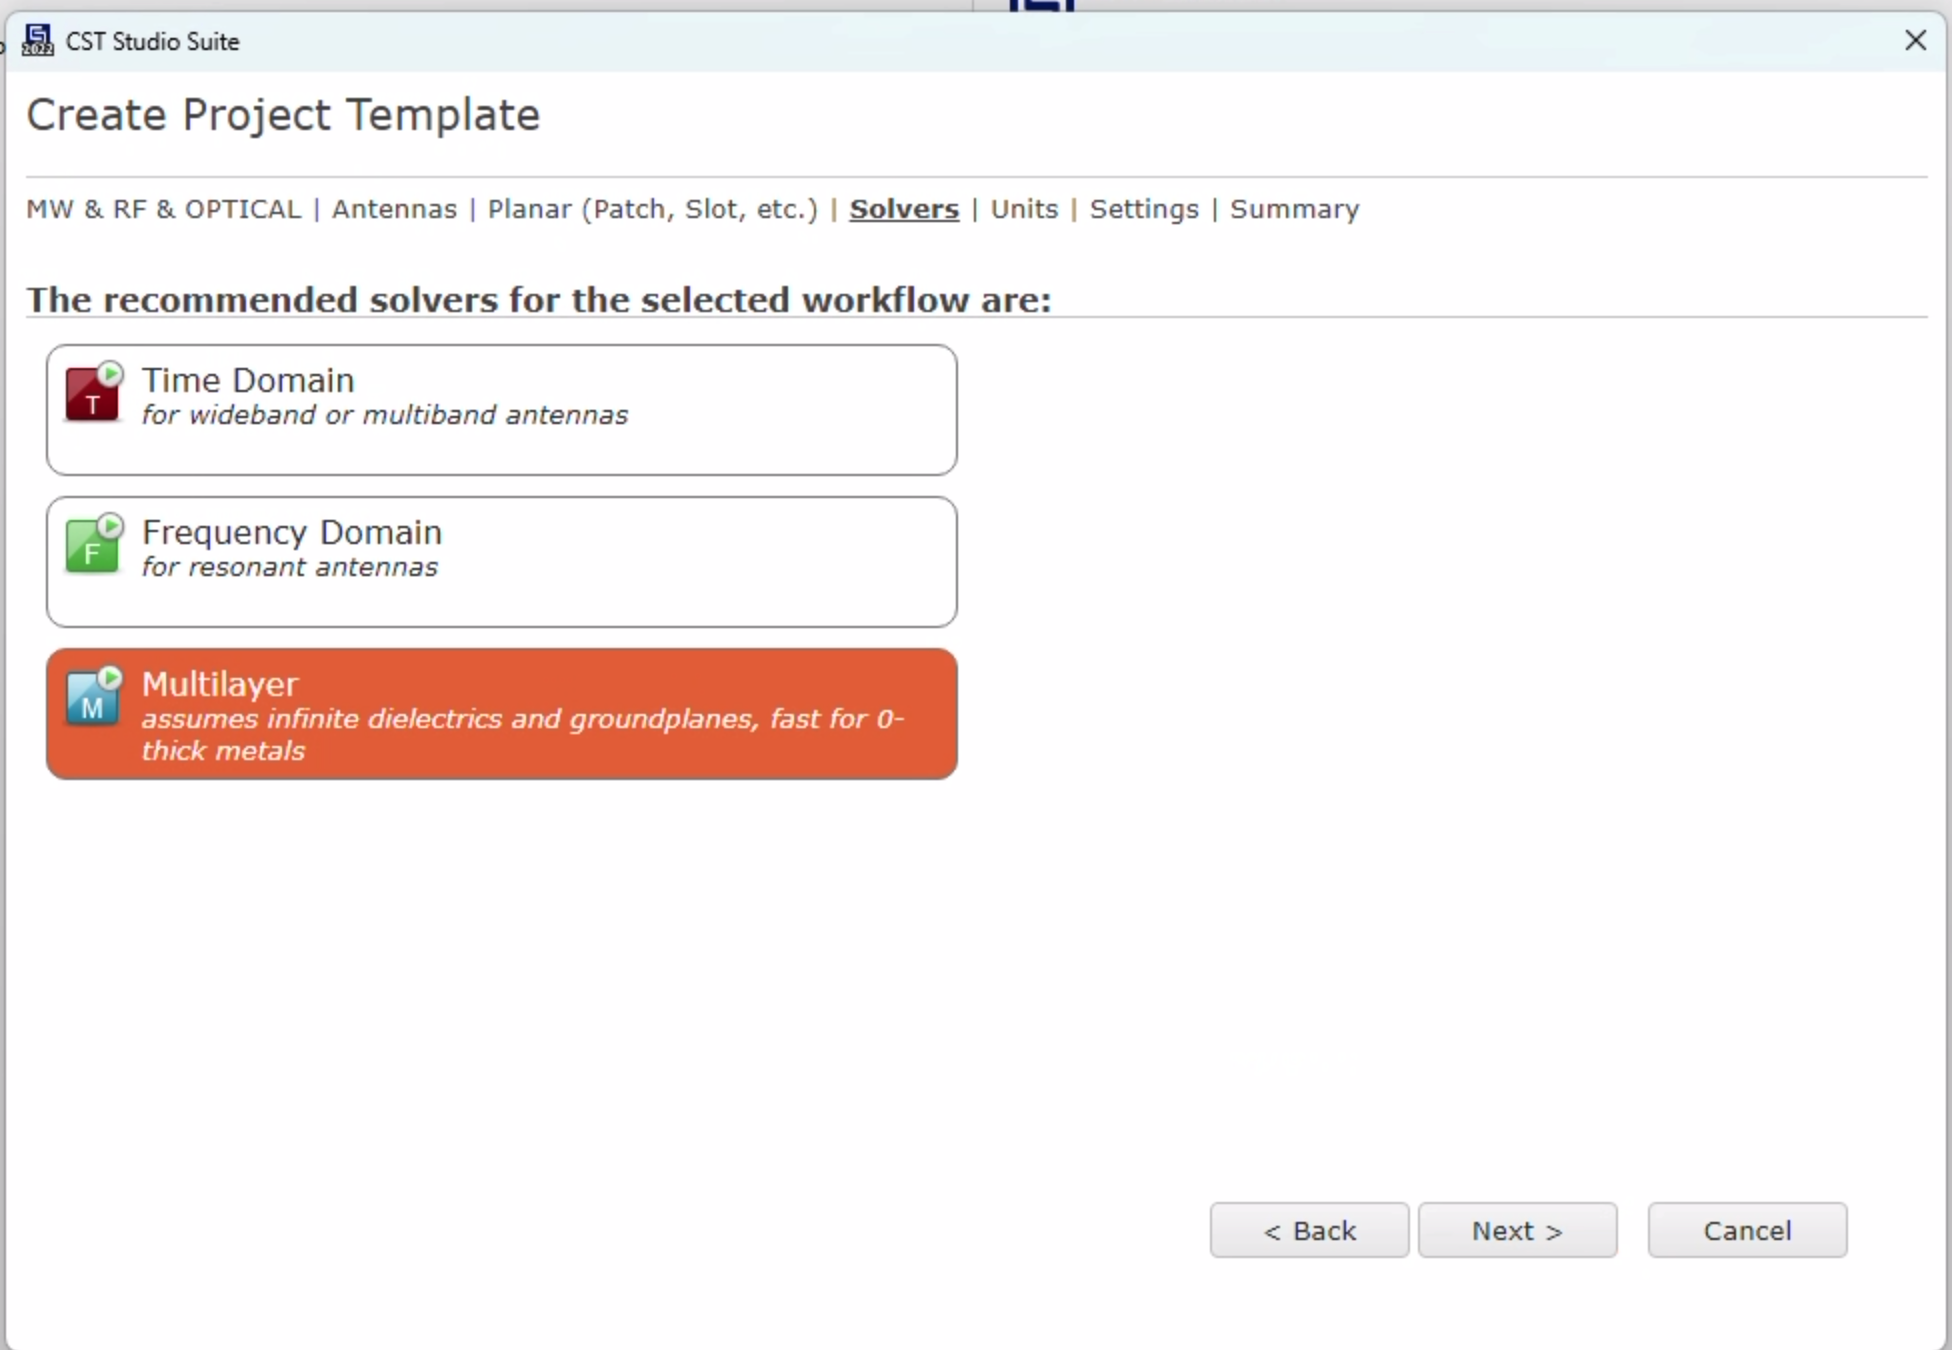
Task: Jump to the MW & RF & OPTICAL step
Action: coord(163,209)
